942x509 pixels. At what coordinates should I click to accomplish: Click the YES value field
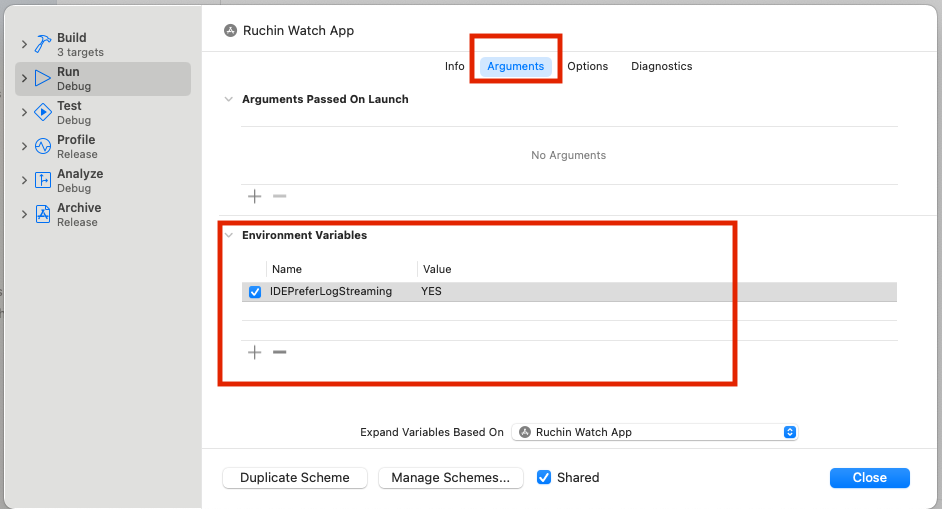point(432,292)
